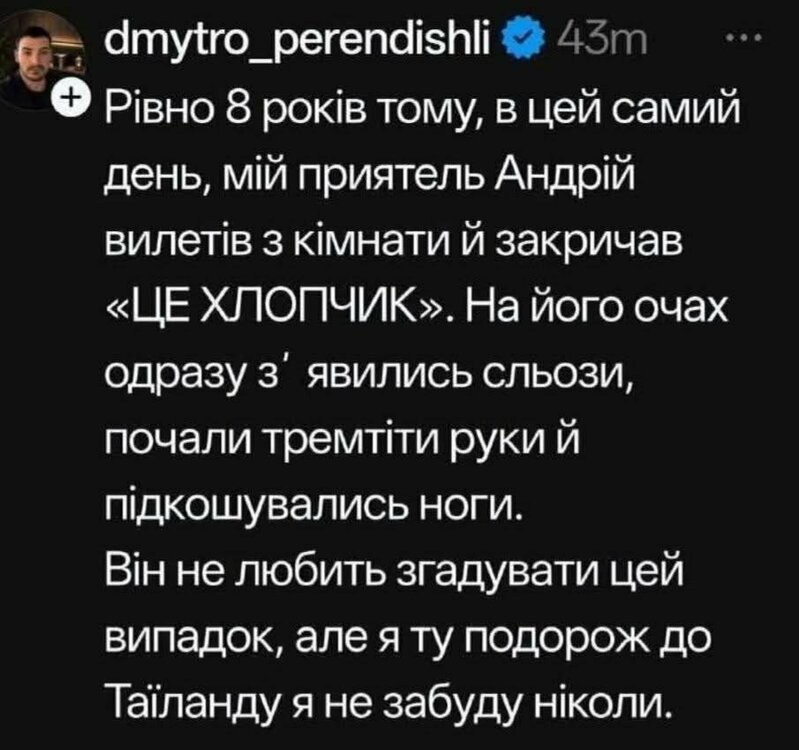The height and width of the screenshot is (750, 799).
Task: Open the three-dots more options menu
Action: pyautogui.click(x=744, y=37)
